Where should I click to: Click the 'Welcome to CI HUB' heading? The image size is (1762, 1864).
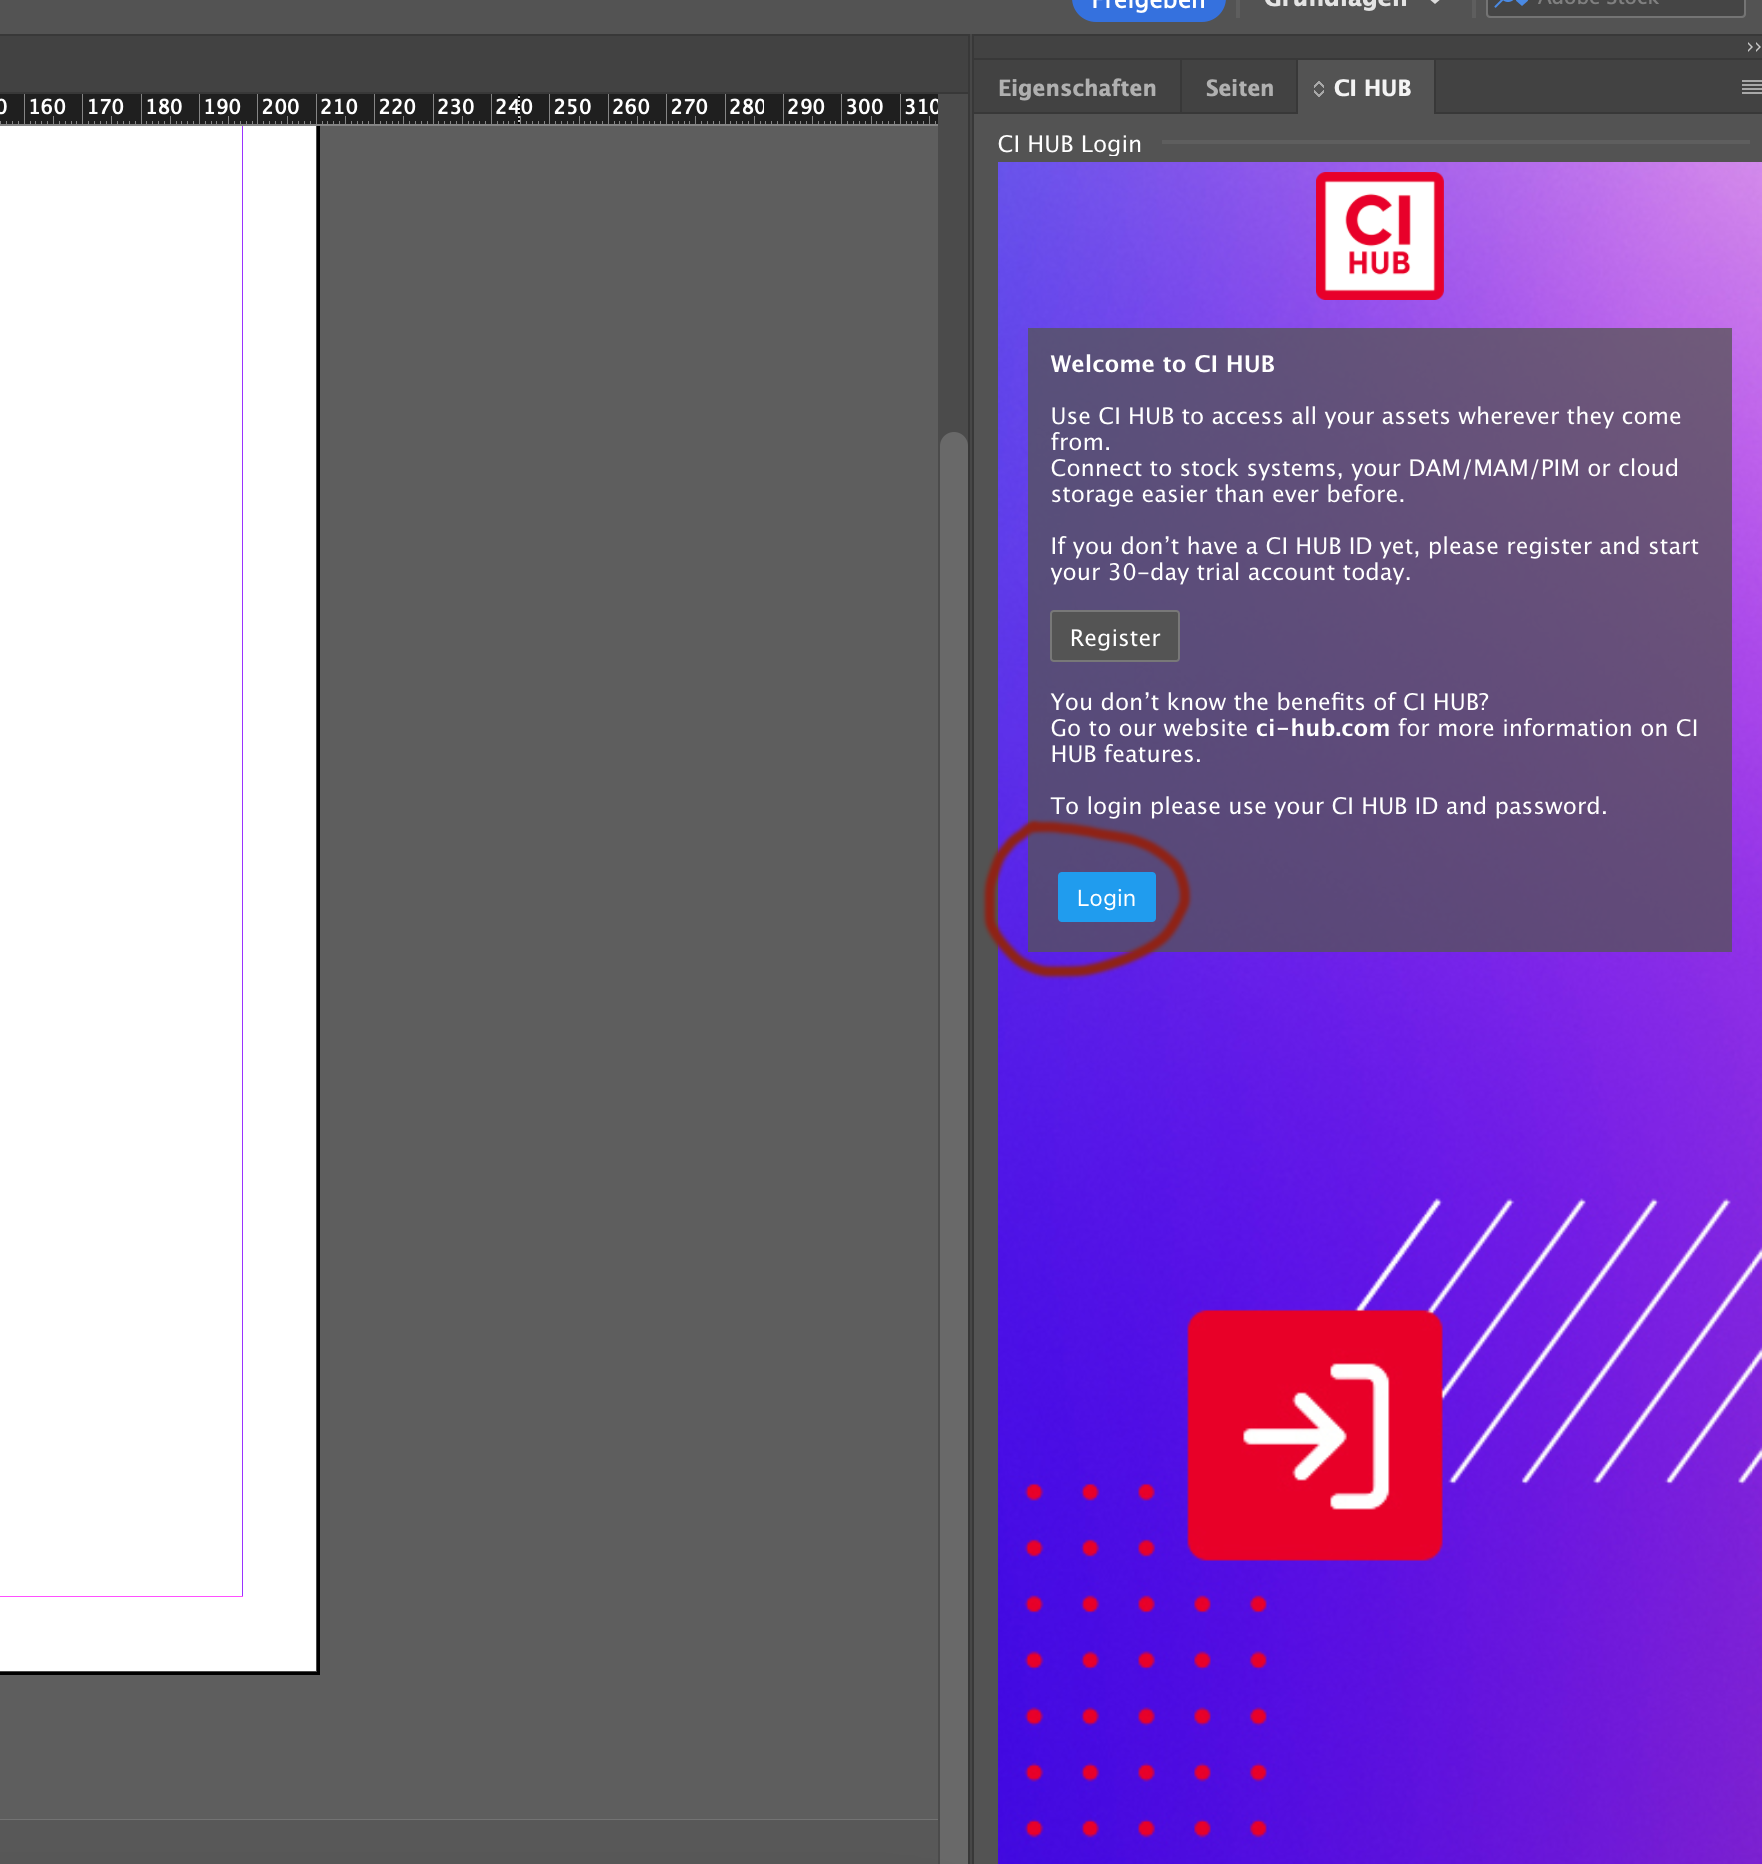tap(1162, 364)
